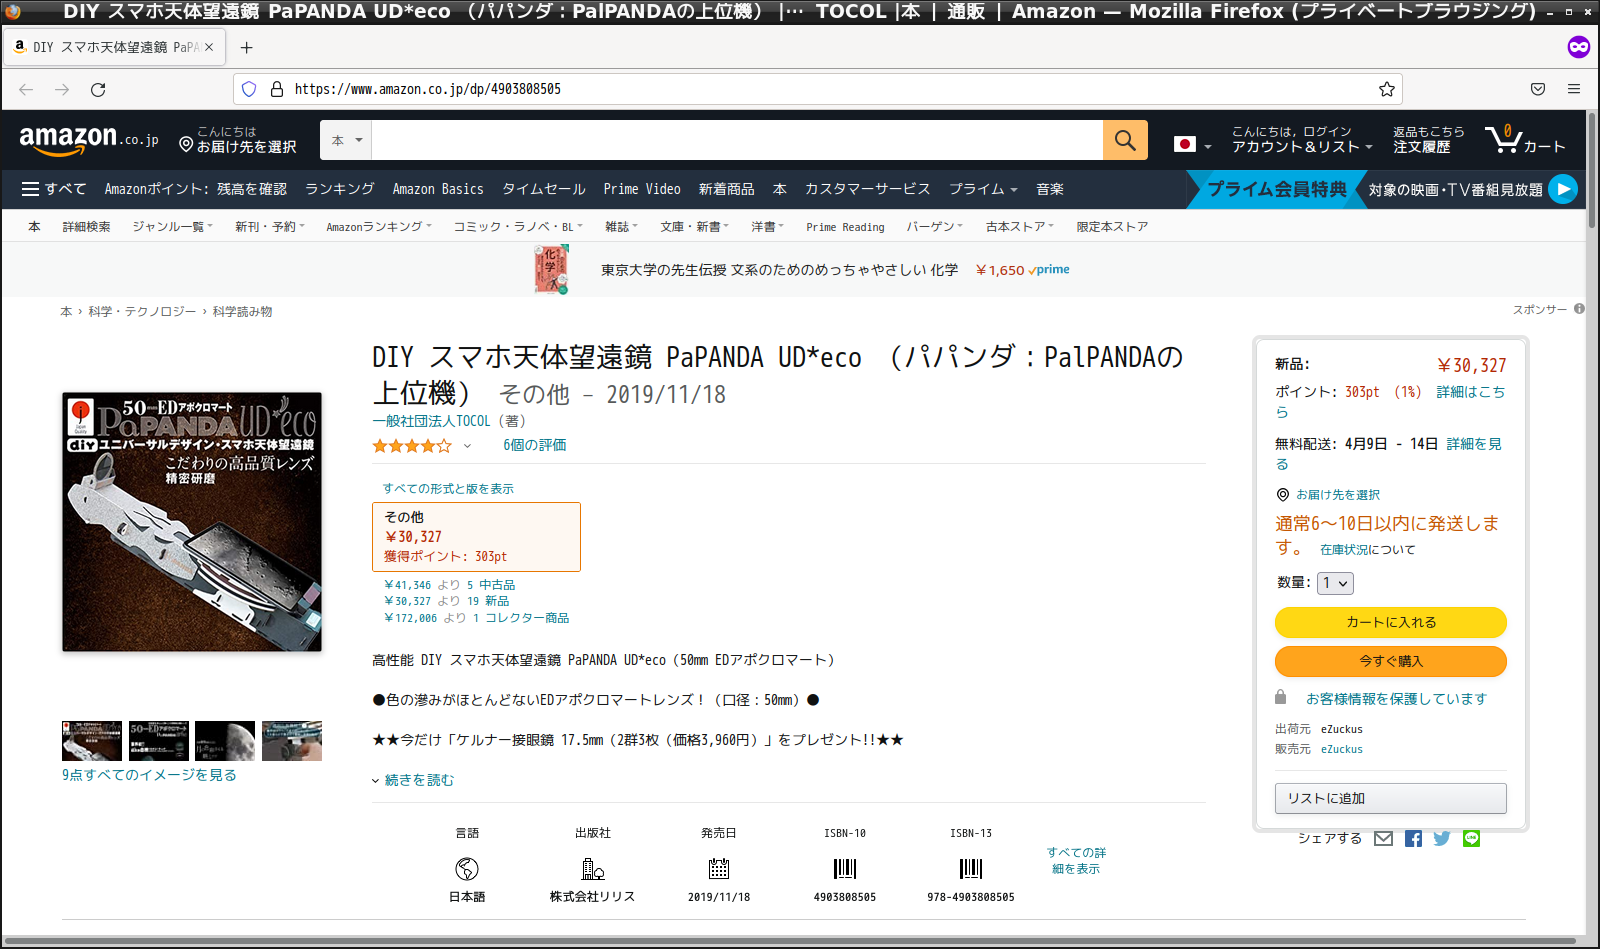Open ランキング in the nav bar
This screenshot has height=949, width=1600.
[340, 189]
